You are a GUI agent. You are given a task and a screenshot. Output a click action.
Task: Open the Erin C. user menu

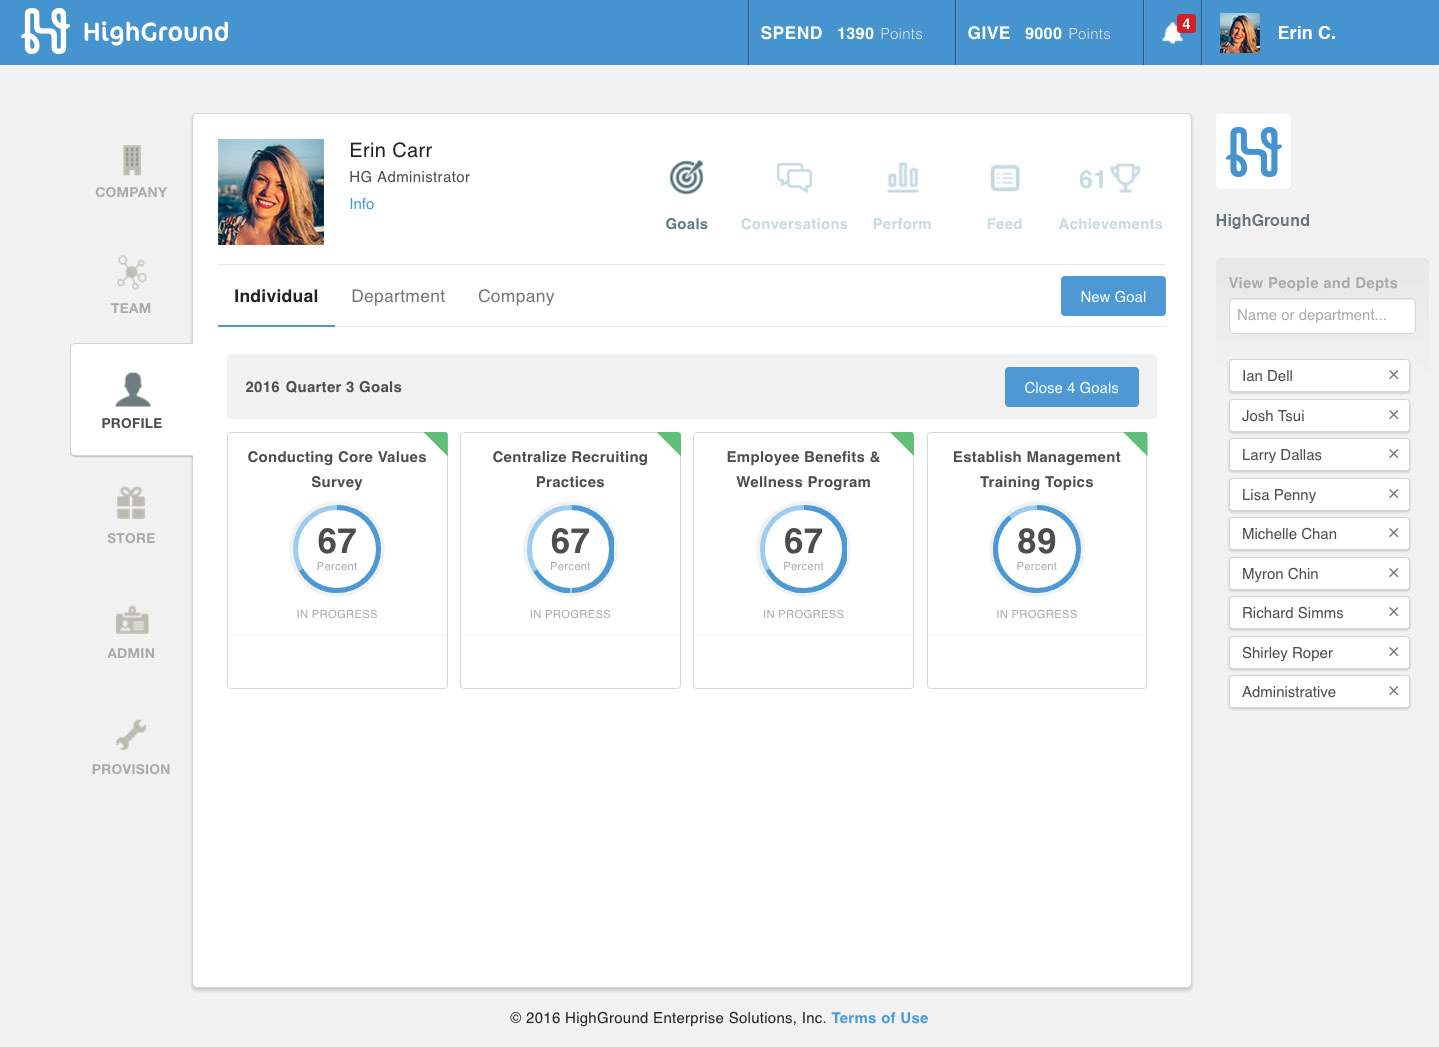point(1278,33)
